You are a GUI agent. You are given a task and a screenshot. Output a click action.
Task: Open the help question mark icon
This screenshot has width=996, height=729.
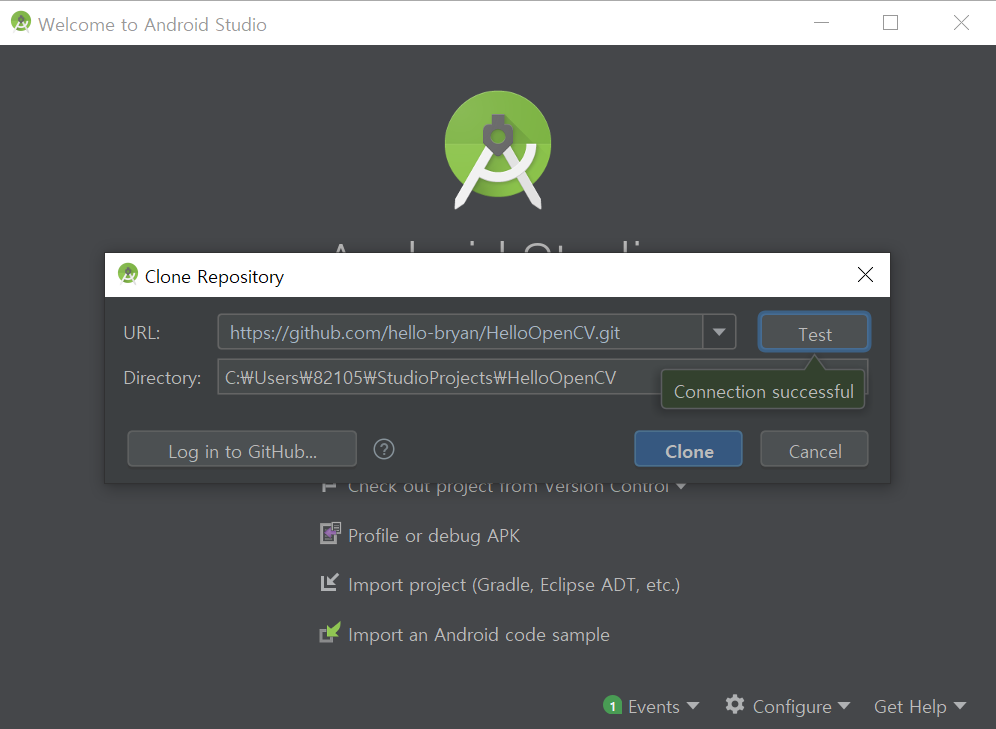(x=384, y=449)
